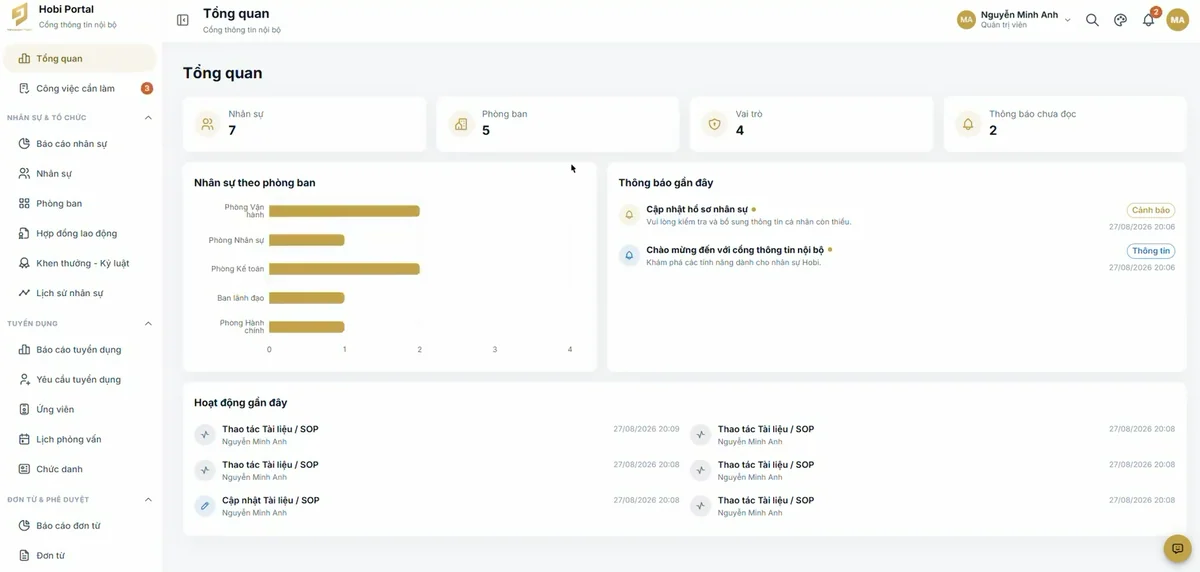Click the Ứng viên icon in sidebar
This screenshot has height=572, width=1200.
point(25,409)
